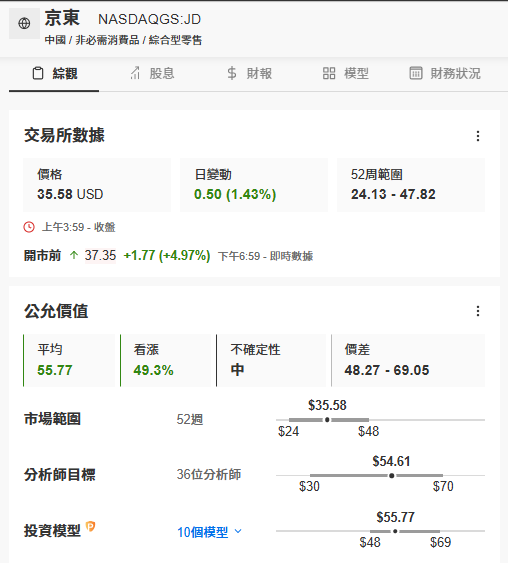
Task: Click the 分析師目標 row label
Action: [x=60, y=475]
